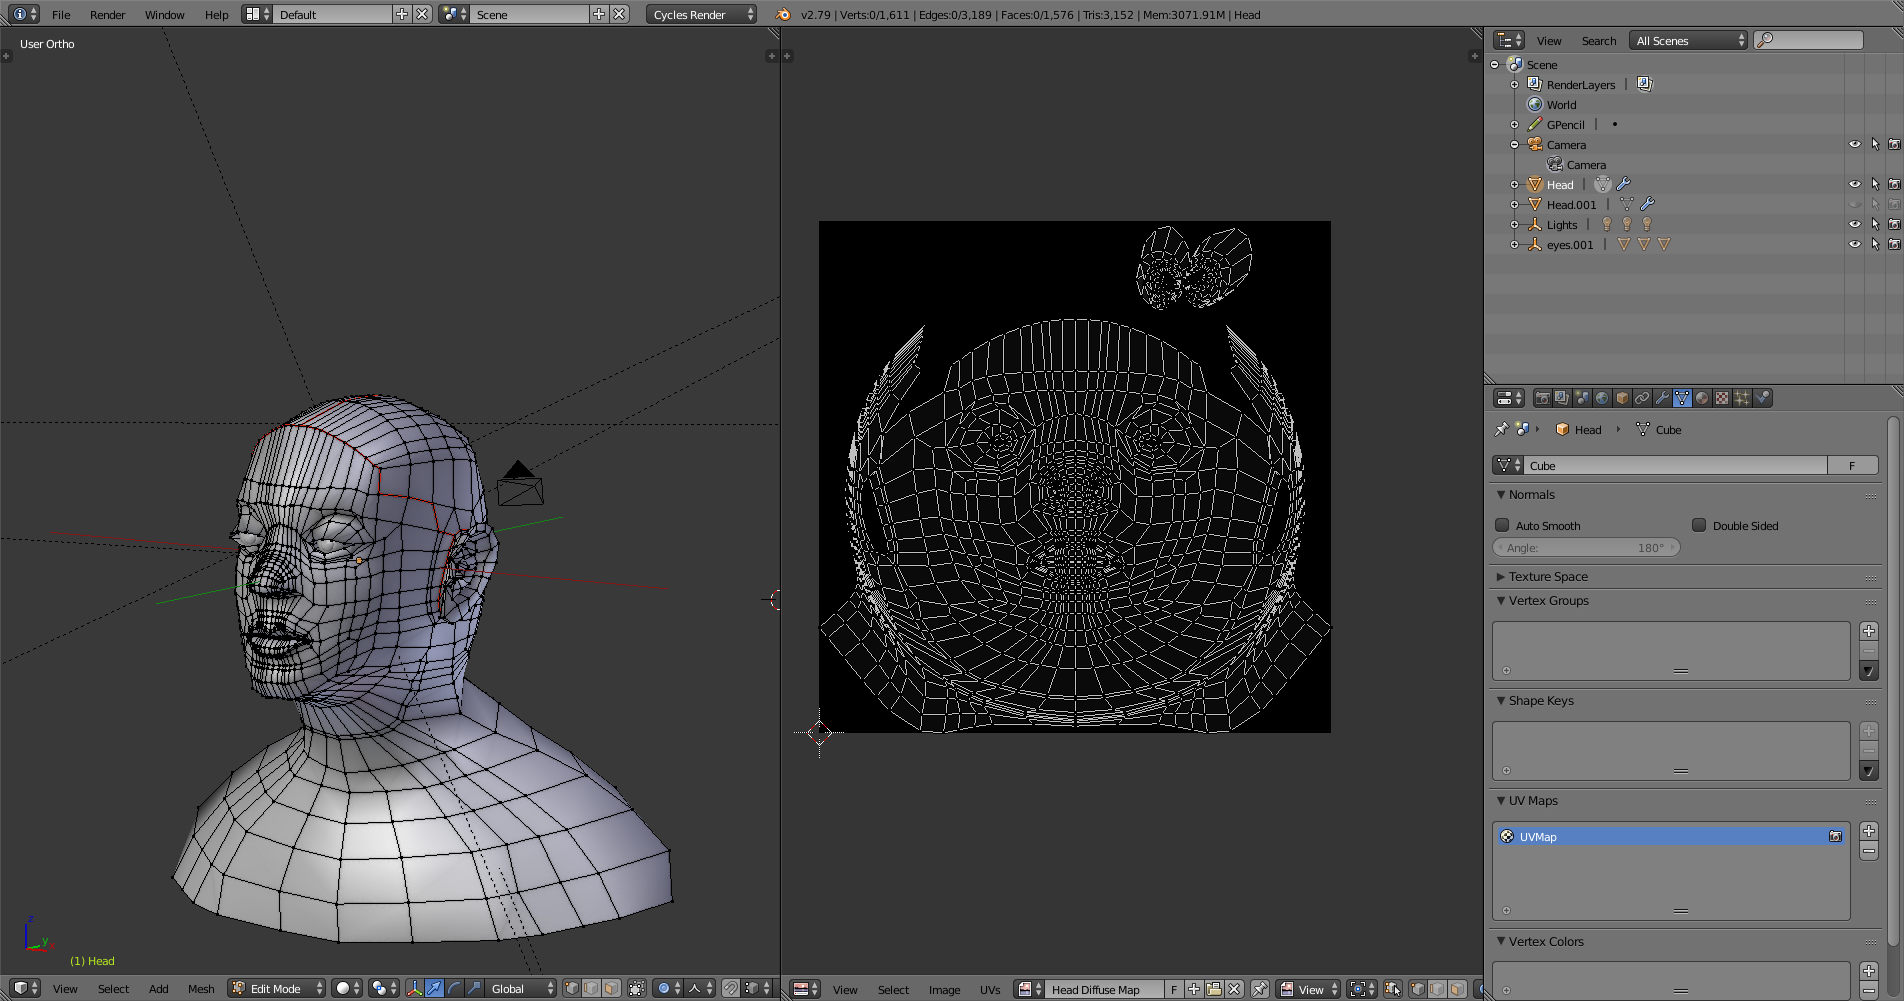Toggle active render camera icon on UVMap

pos(1835,836)
